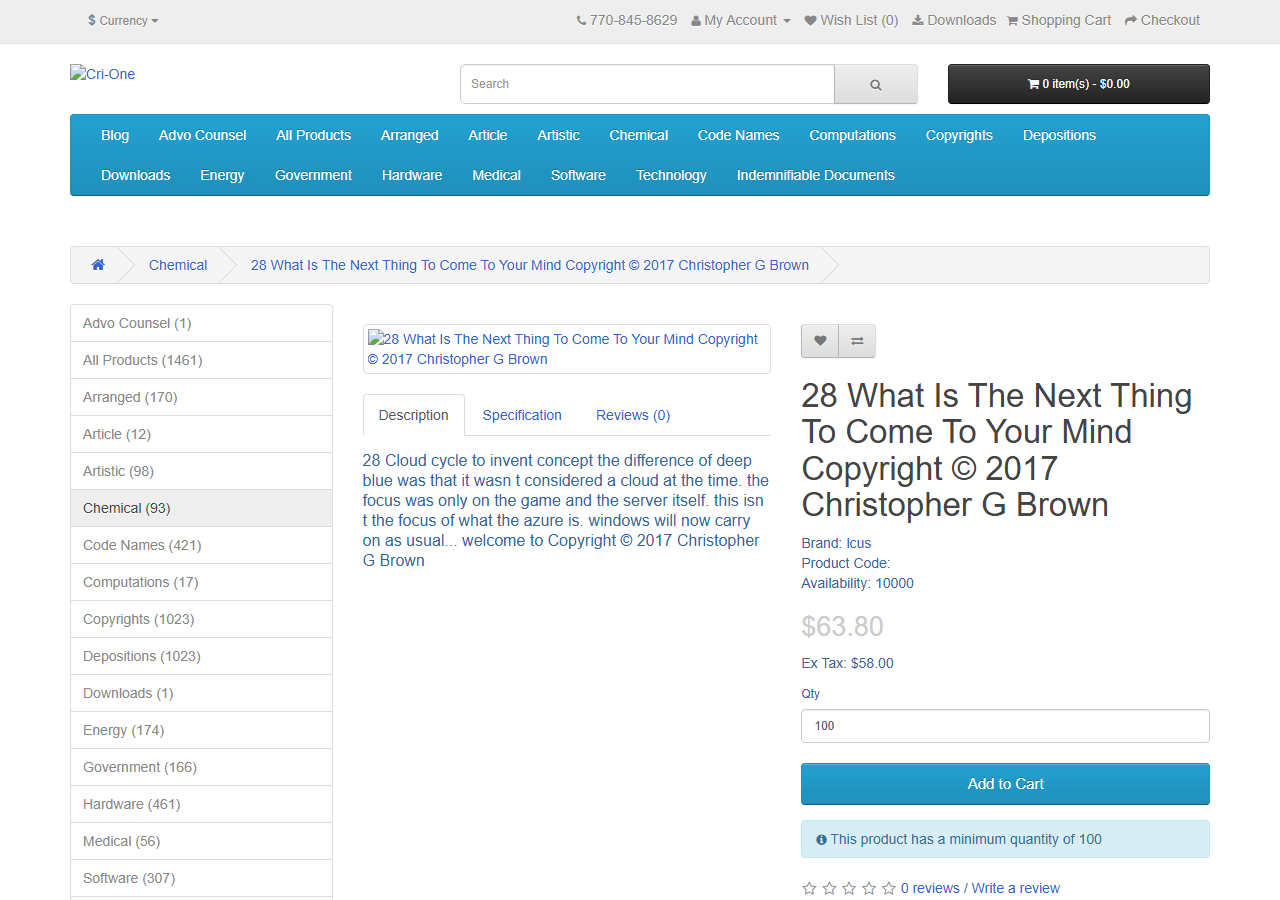Focus the Search input field
The width and height of the screenshot is (1280, 900).
(647, 84)
